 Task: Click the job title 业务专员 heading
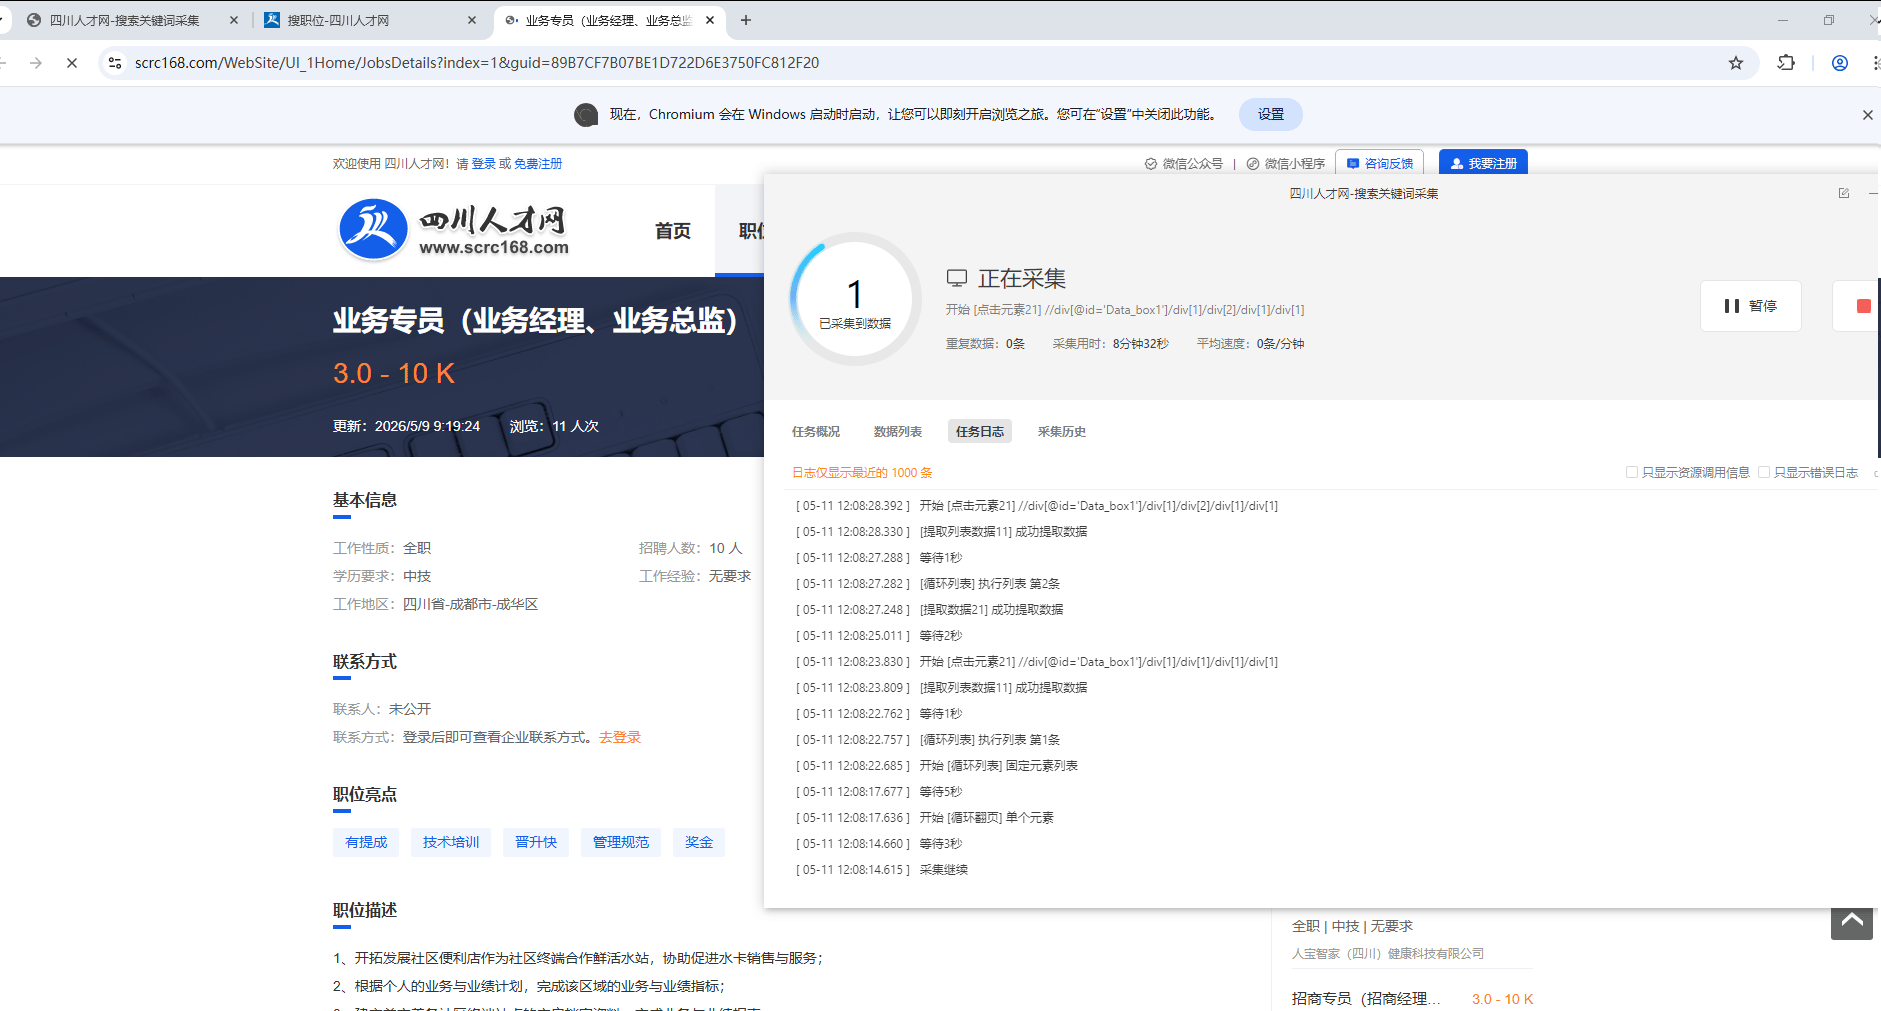(x=535, y=320)
